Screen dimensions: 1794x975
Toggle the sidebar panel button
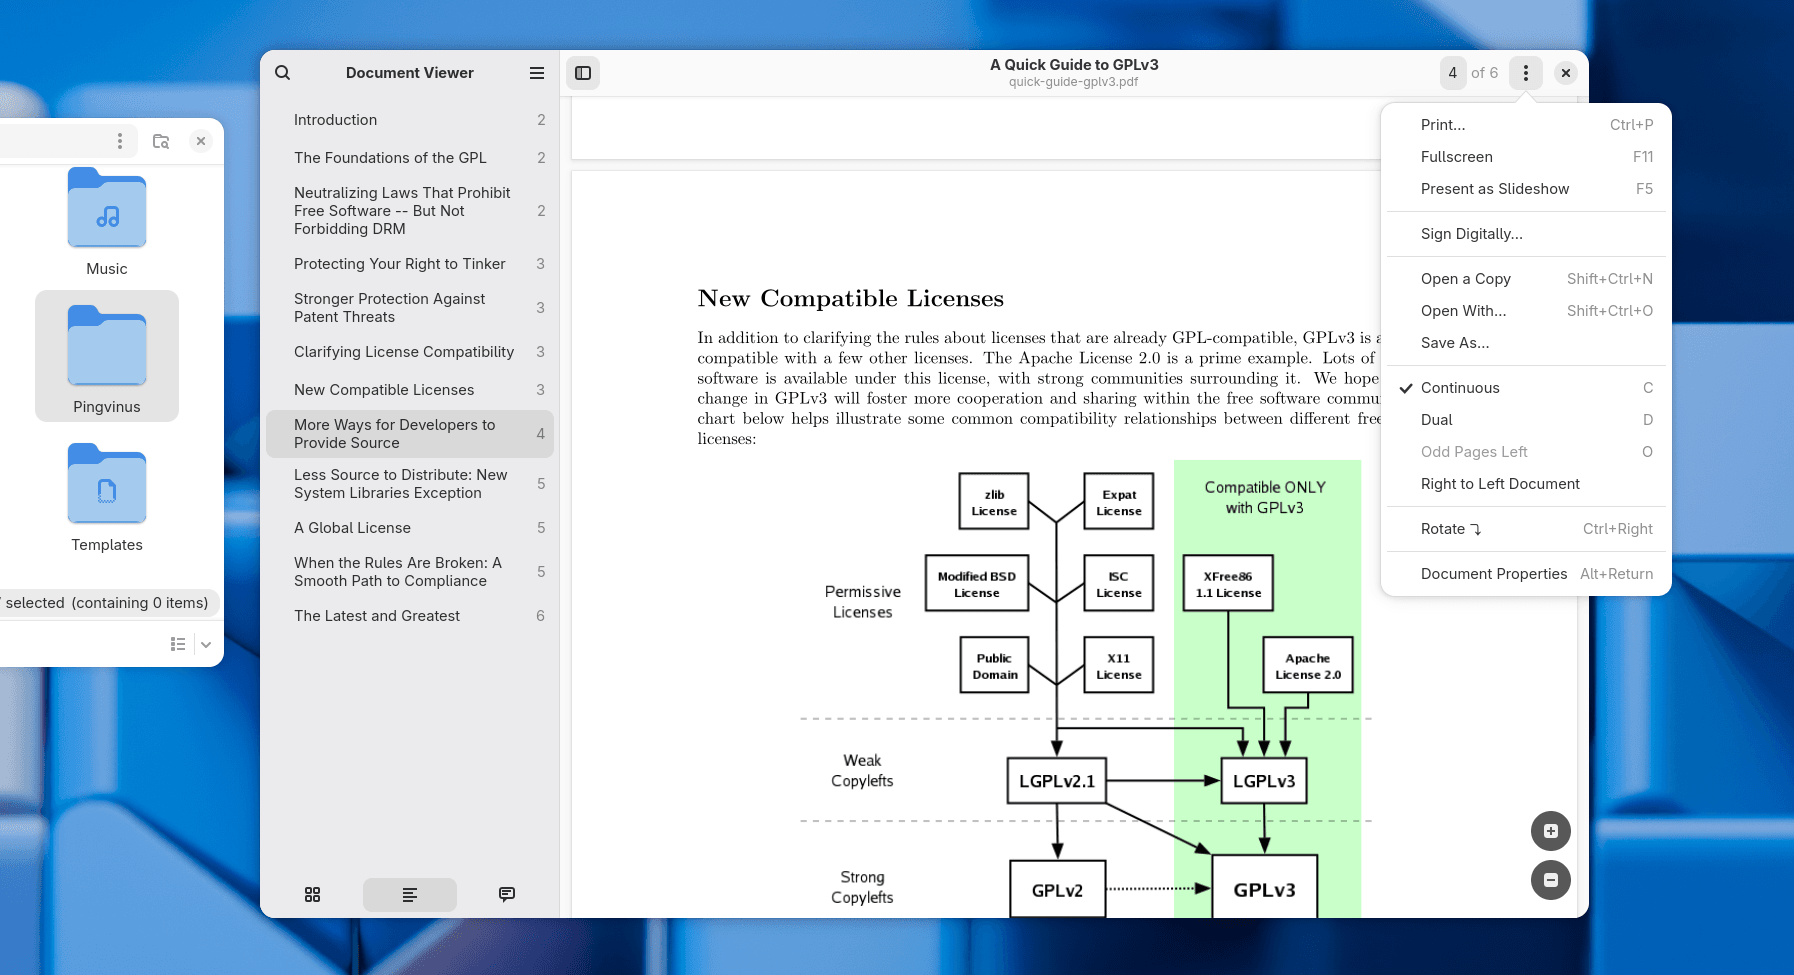pyautogui.click(x=583, y=73)
